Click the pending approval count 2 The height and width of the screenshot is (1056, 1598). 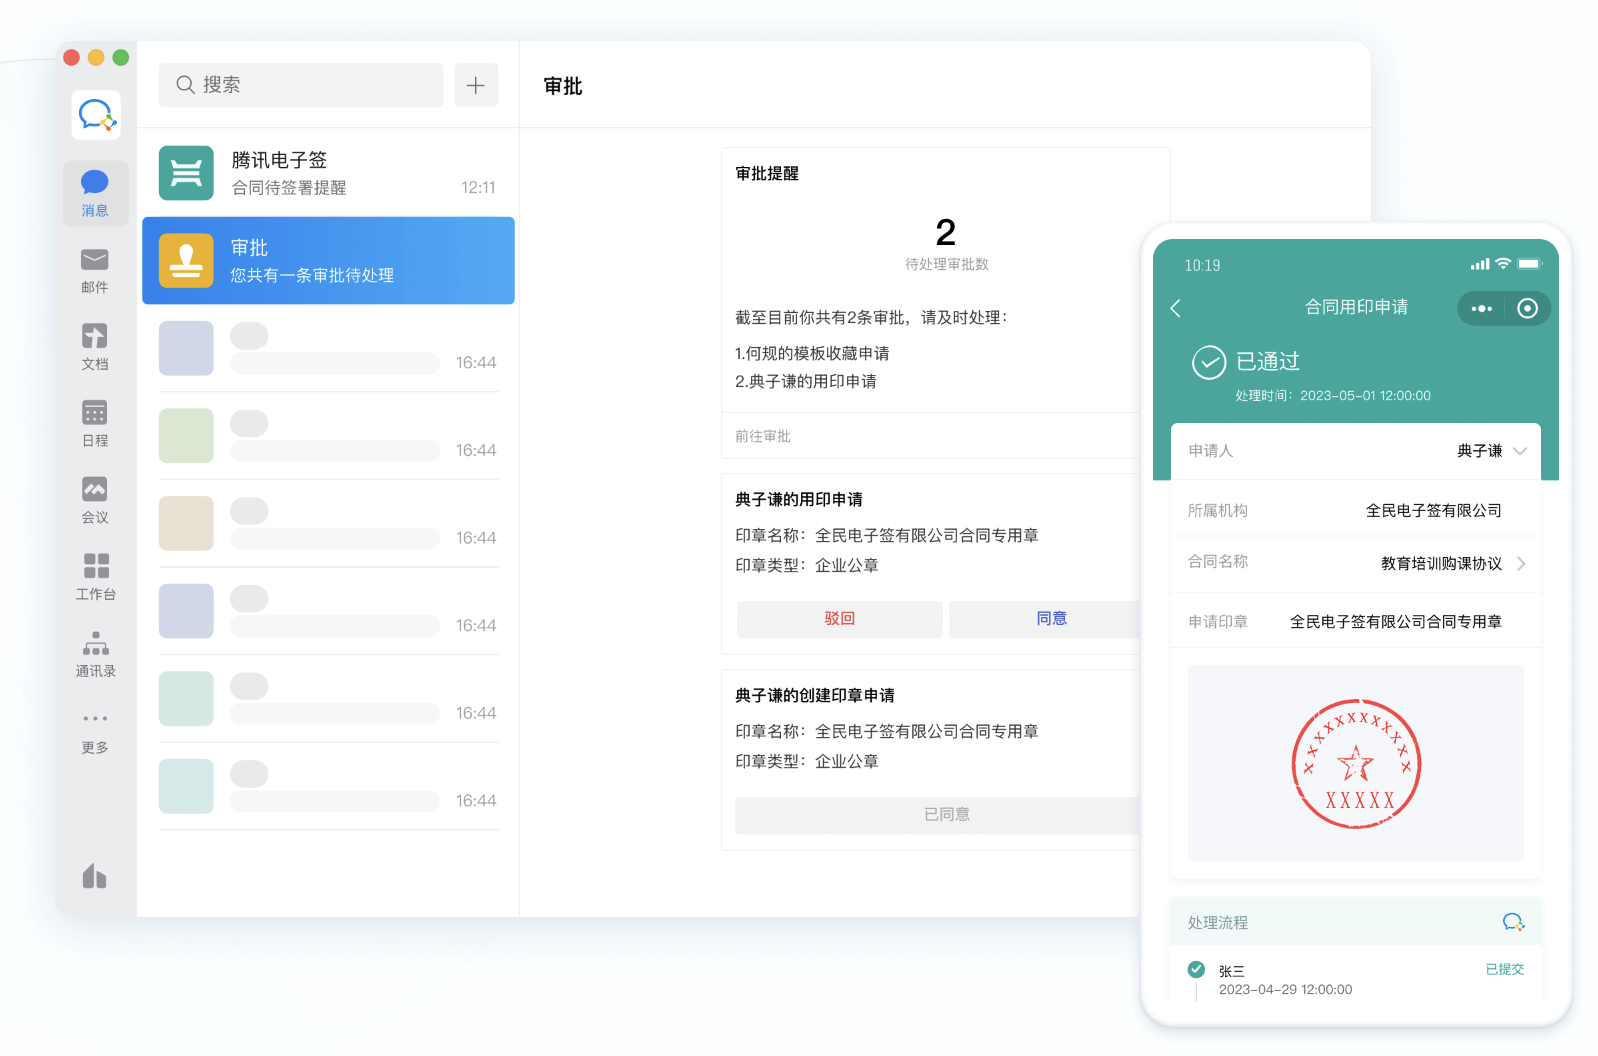pos(946,232)
